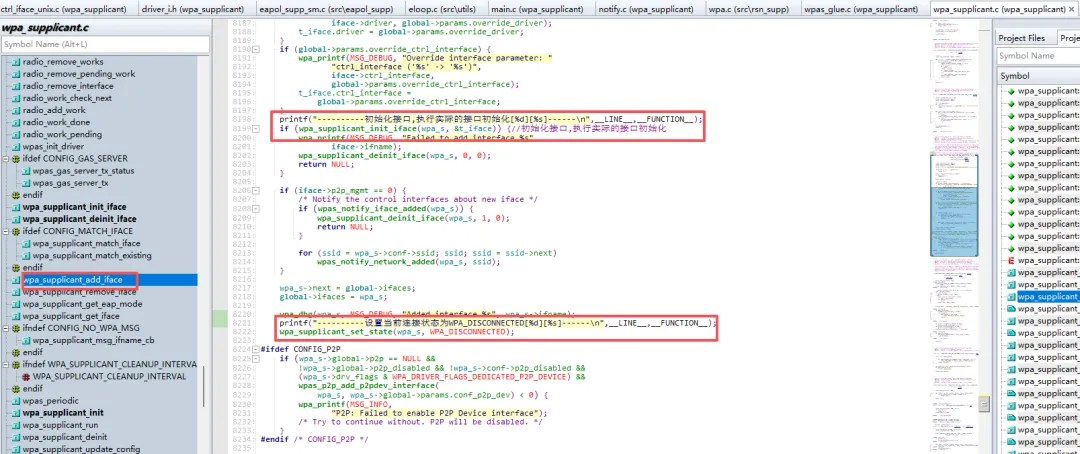Collapse the ifndef CONFIG_NO_WPA_MSG tree node
The image size is (1080, 454).
pyautogui.click(x=6, y=328)
